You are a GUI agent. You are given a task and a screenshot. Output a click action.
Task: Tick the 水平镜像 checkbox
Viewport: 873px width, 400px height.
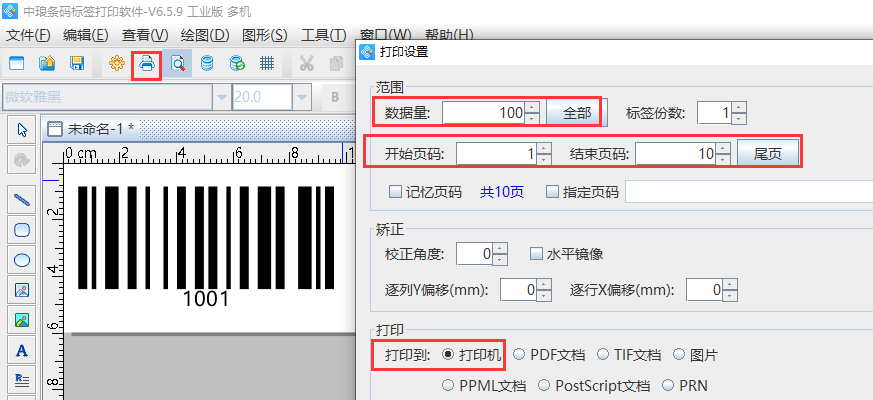[536, 255]
